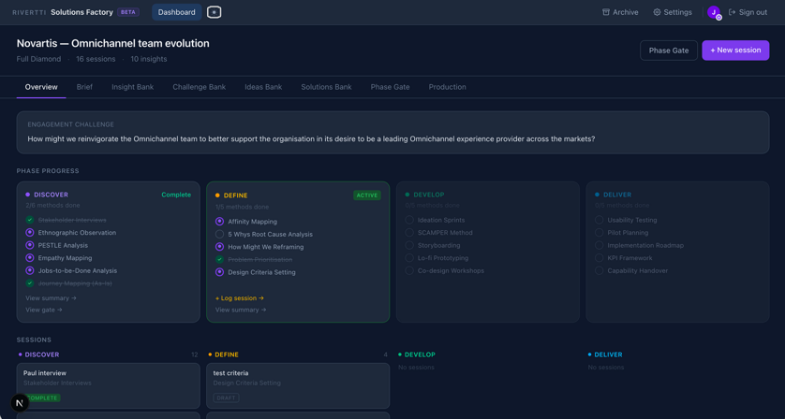785x419 pixels.
Task: Click View summary in the Define card
Action: 241,309
